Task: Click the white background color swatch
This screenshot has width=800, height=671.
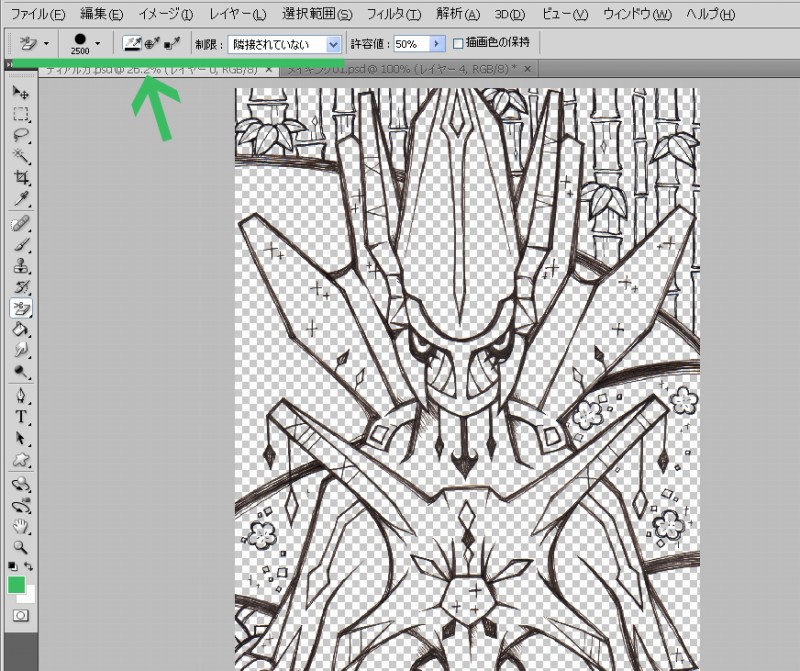Action: point(30,596)
